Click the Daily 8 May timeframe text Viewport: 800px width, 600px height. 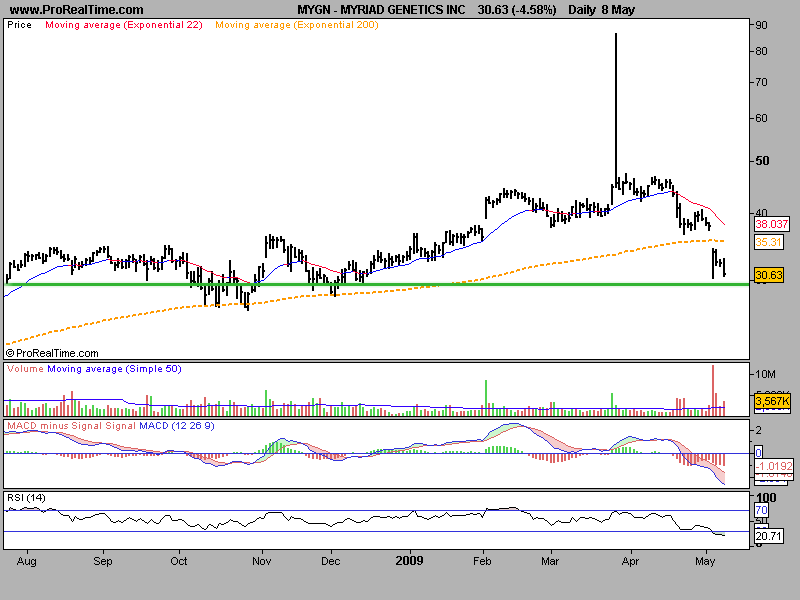coord(602,10)
